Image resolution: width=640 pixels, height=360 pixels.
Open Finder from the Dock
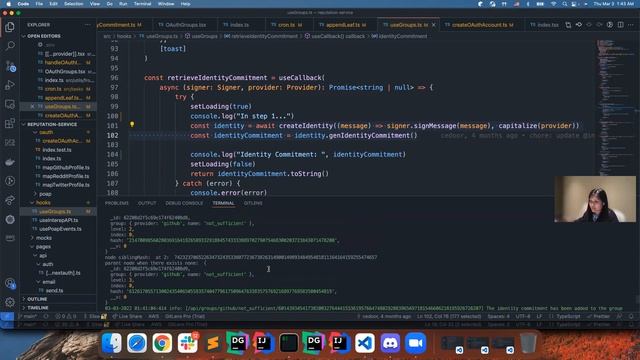[x=111, y=343]
